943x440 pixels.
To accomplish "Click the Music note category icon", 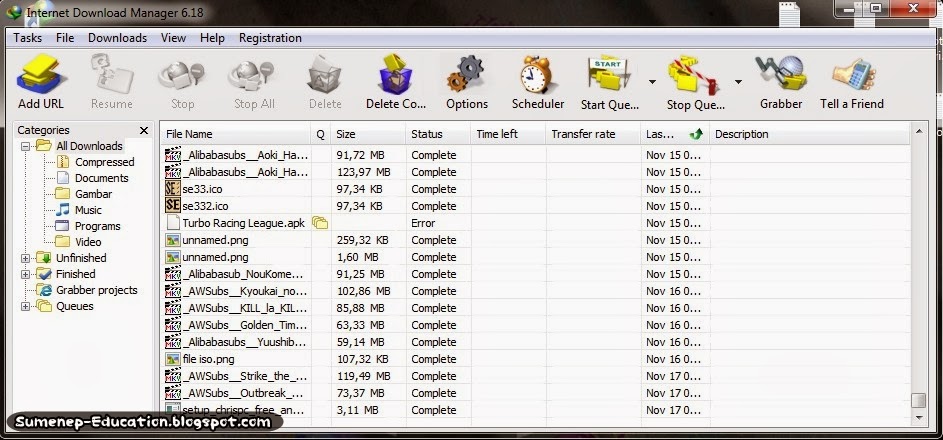I will pyautogui.click(x=63, y=210).
